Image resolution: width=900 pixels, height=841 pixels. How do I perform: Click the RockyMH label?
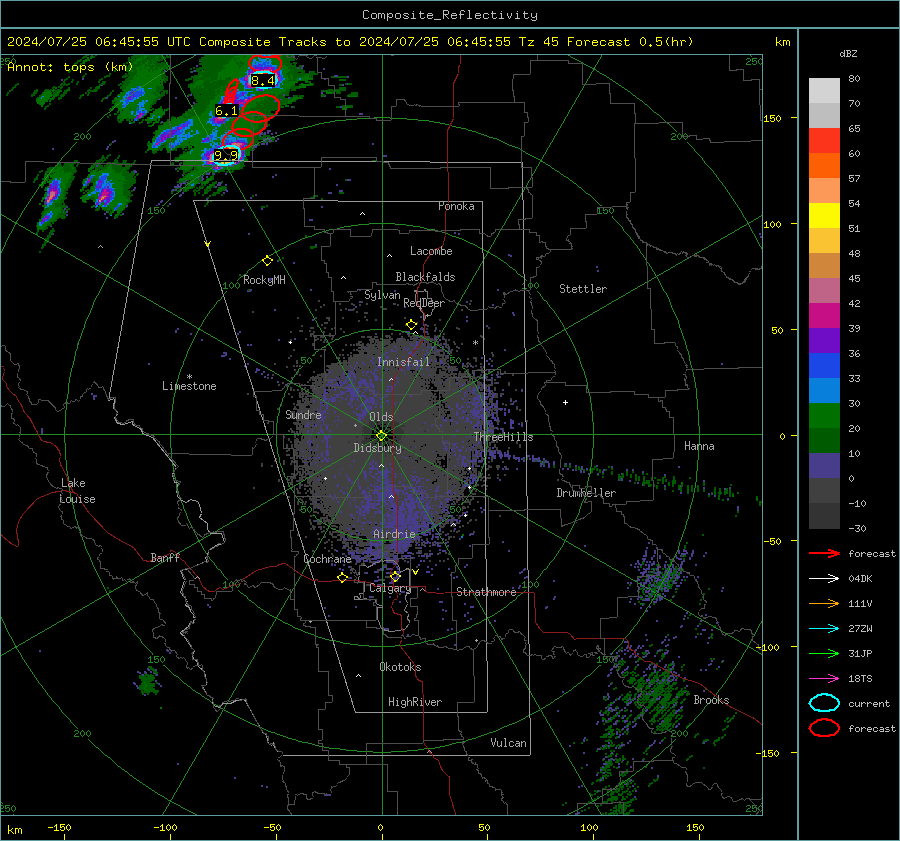coord(264,280)
